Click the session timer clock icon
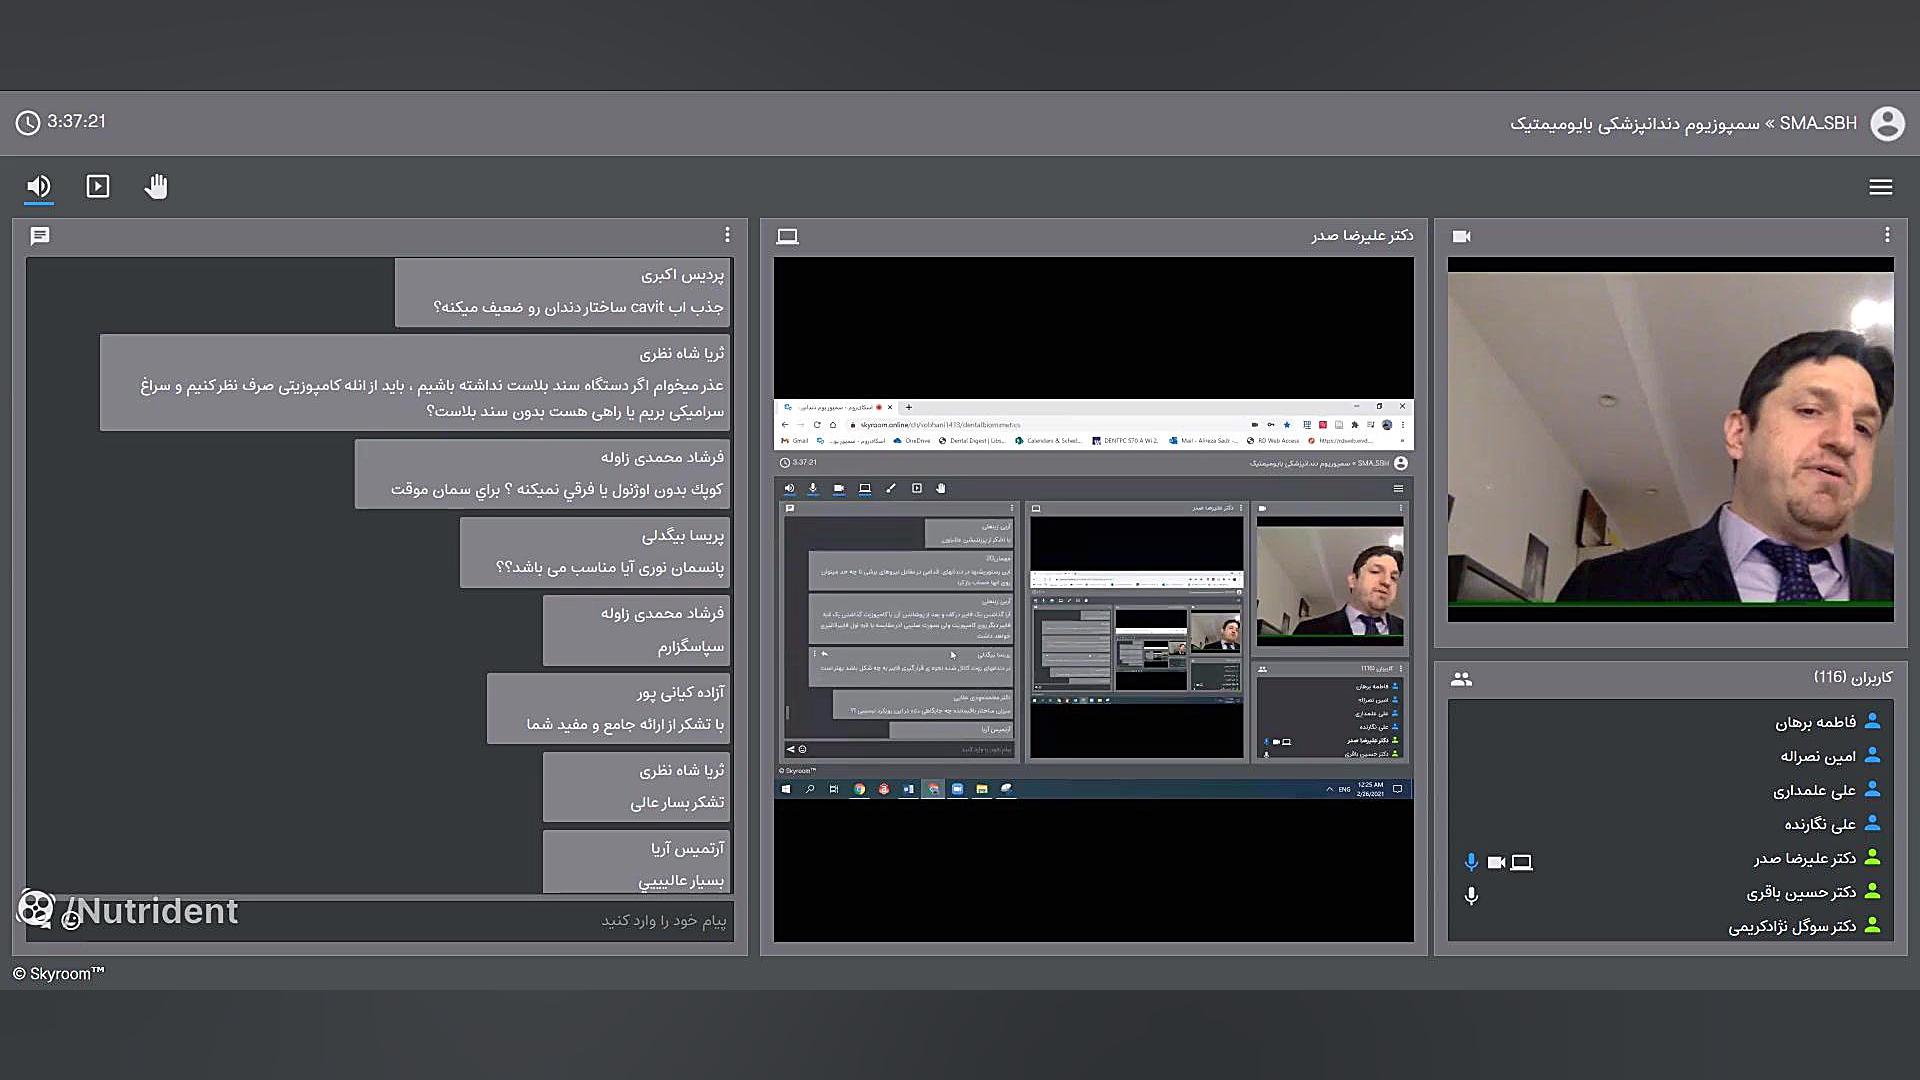This screenshot has width=1920, height=1080. (x=28, y=123)
